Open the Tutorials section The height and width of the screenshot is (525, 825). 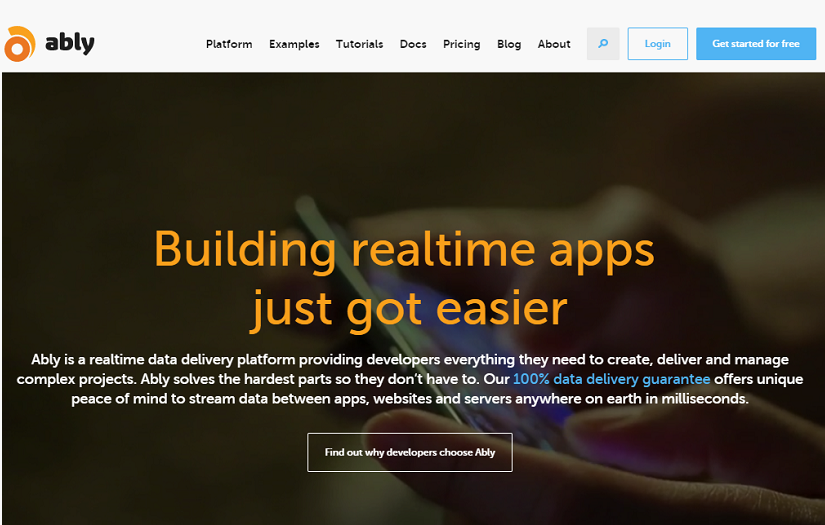point(359,44)
